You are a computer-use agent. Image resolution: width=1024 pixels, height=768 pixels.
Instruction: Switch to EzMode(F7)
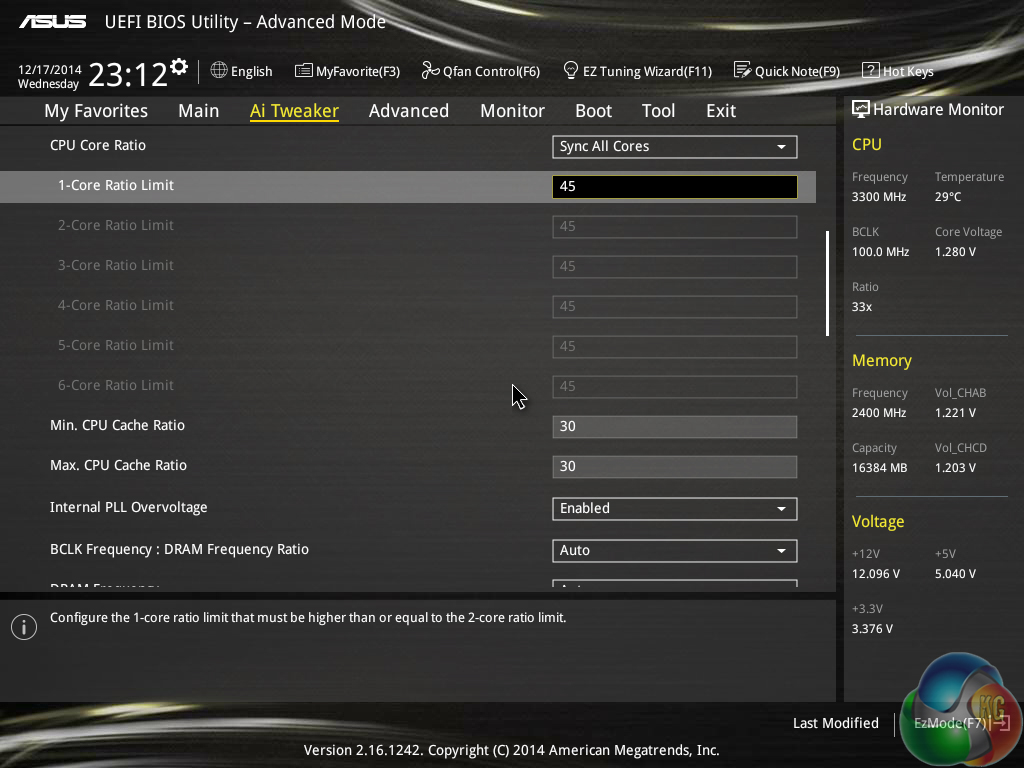point(962,723)
